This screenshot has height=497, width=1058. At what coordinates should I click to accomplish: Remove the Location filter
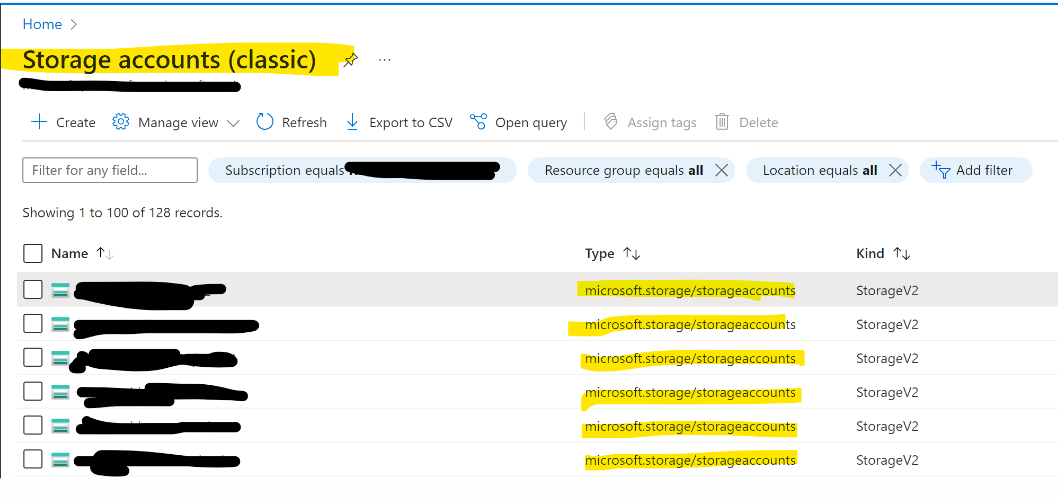(x=895, y=171)
